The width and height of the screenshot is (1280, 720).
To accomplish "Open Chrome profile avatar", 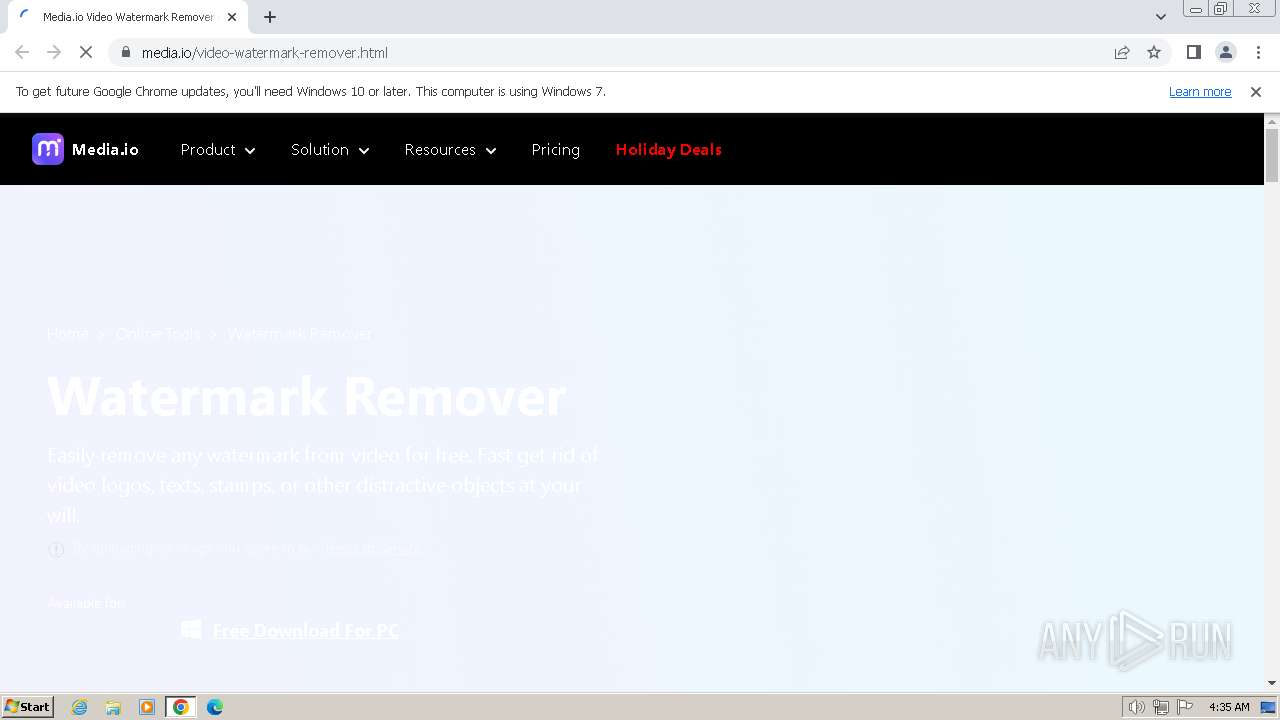I will point(1225,52).
